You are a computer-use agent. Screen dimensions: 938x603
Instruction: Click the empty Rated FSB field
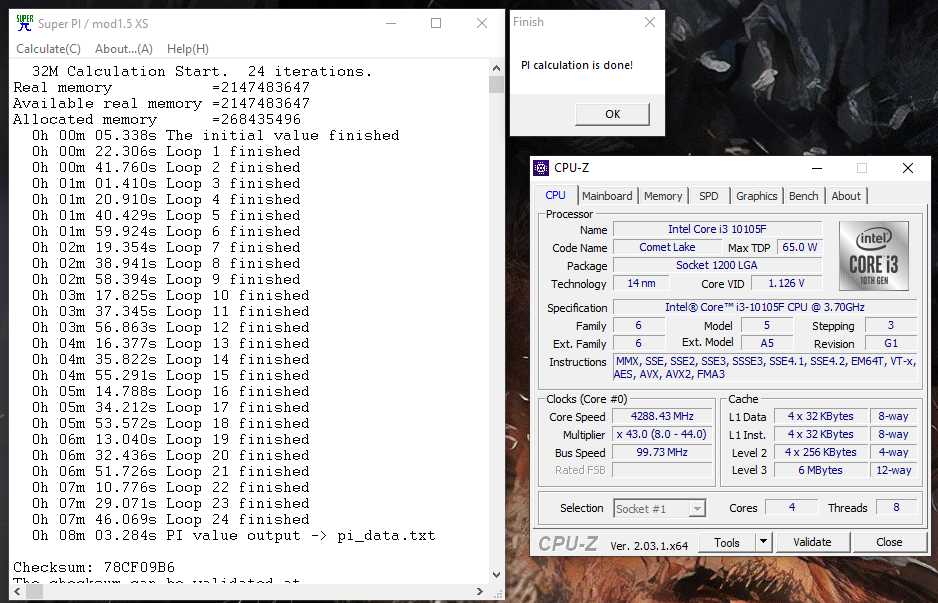click(662, 470)
